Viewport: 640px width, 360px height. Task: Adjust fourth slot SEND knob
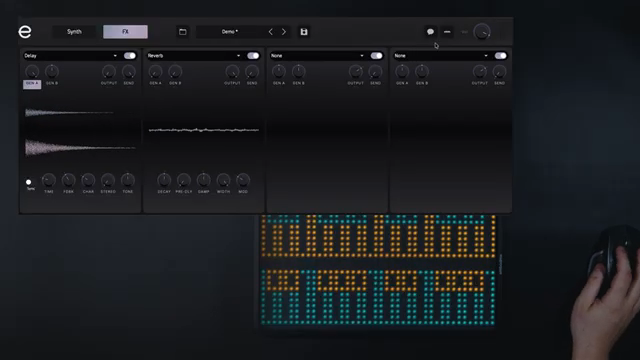[x=499, y=72]
